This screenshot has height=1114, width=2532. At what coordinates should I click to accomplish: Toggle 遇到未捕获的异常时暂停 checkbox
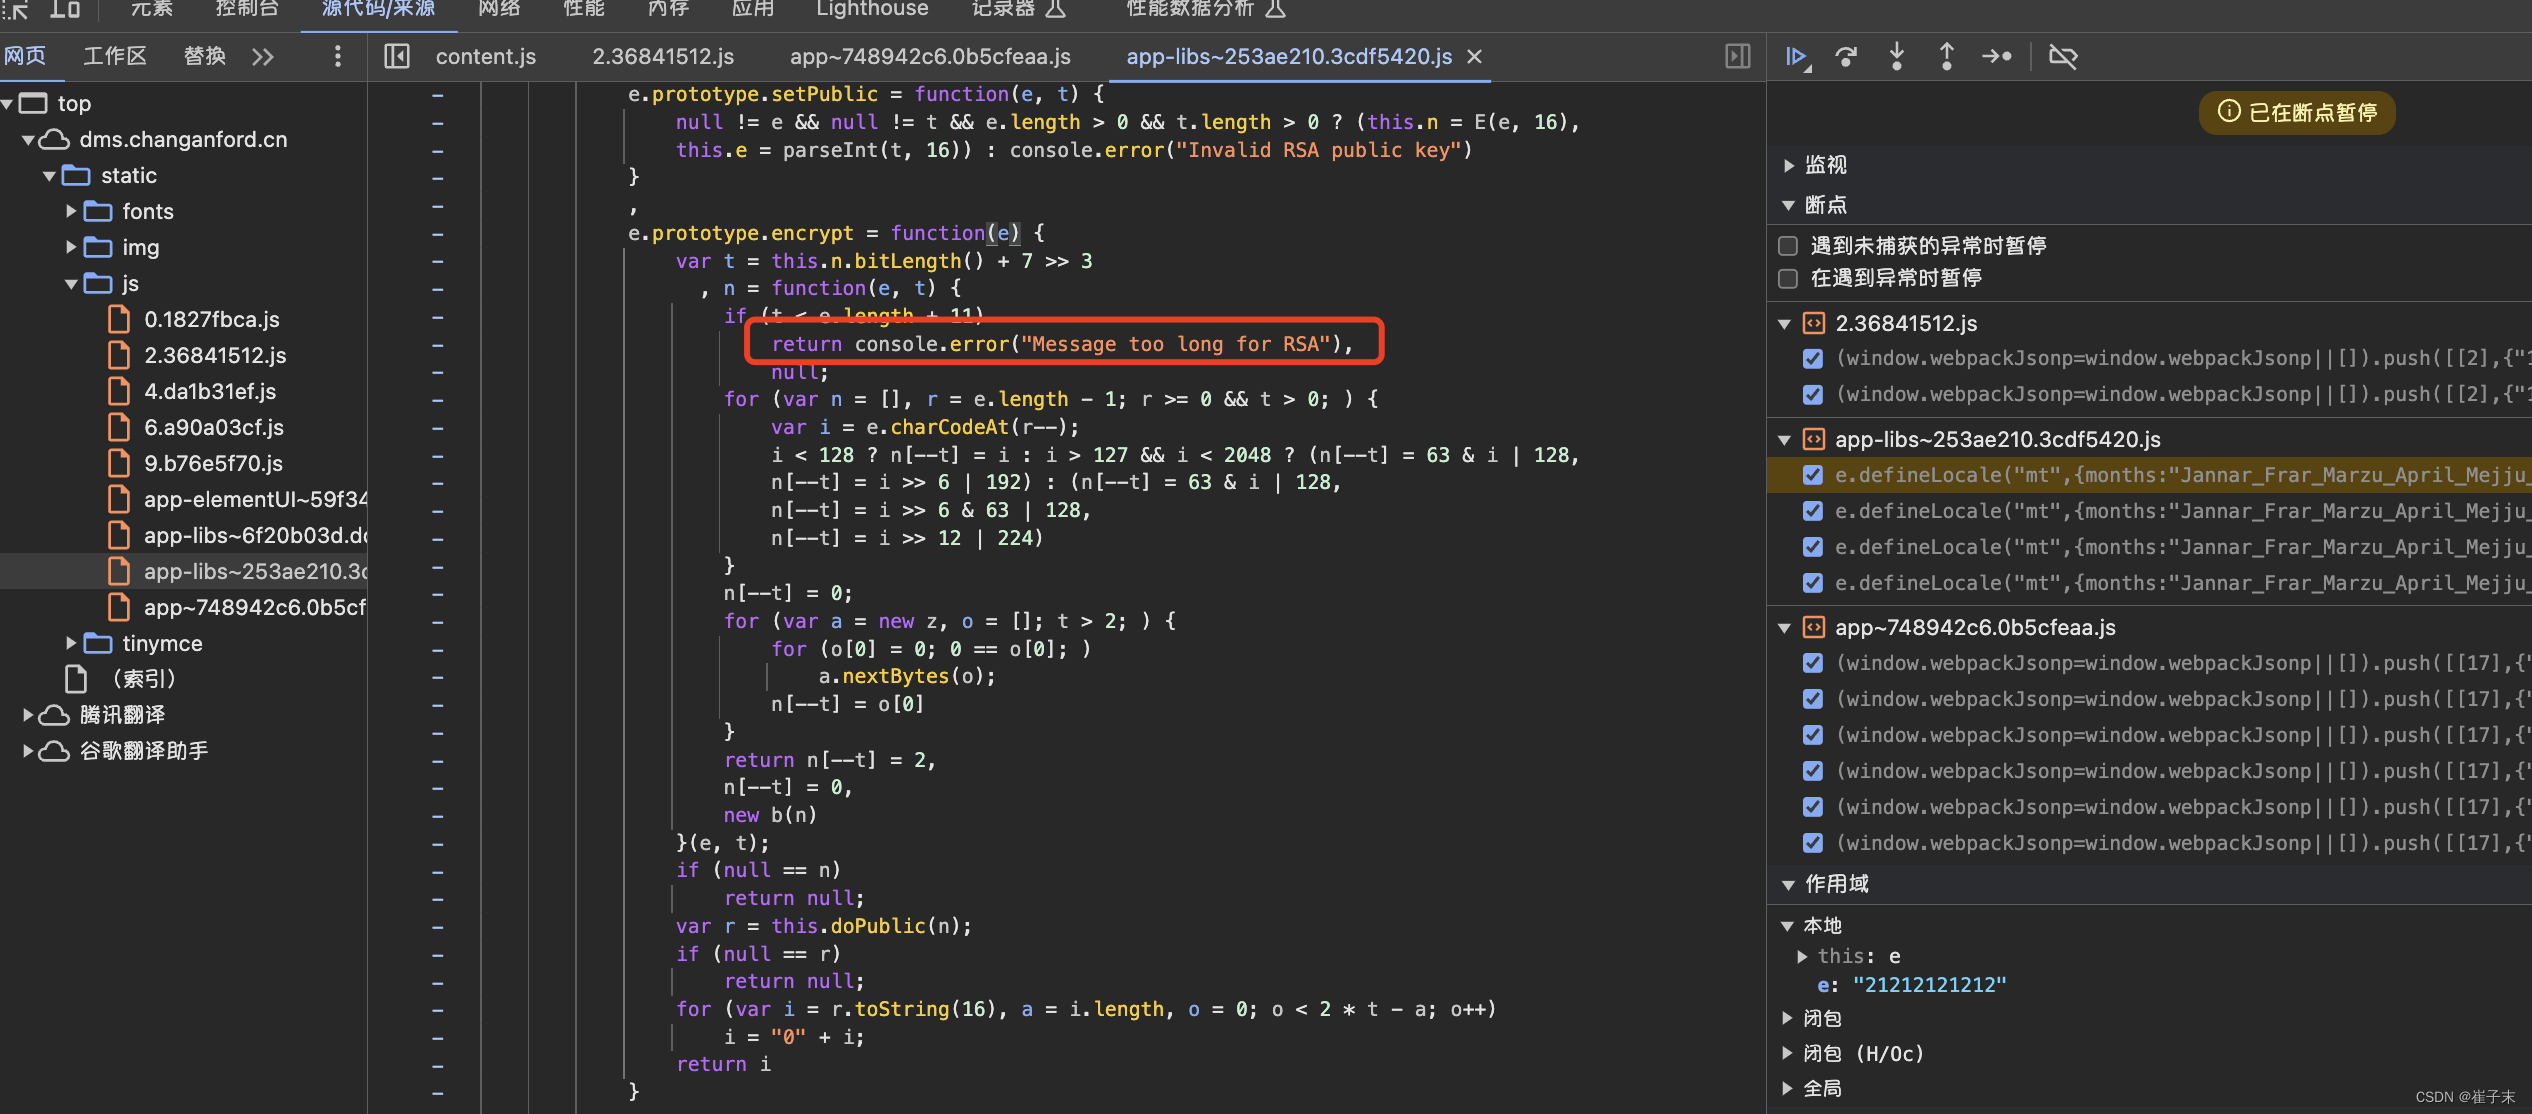click(1786, 249)
